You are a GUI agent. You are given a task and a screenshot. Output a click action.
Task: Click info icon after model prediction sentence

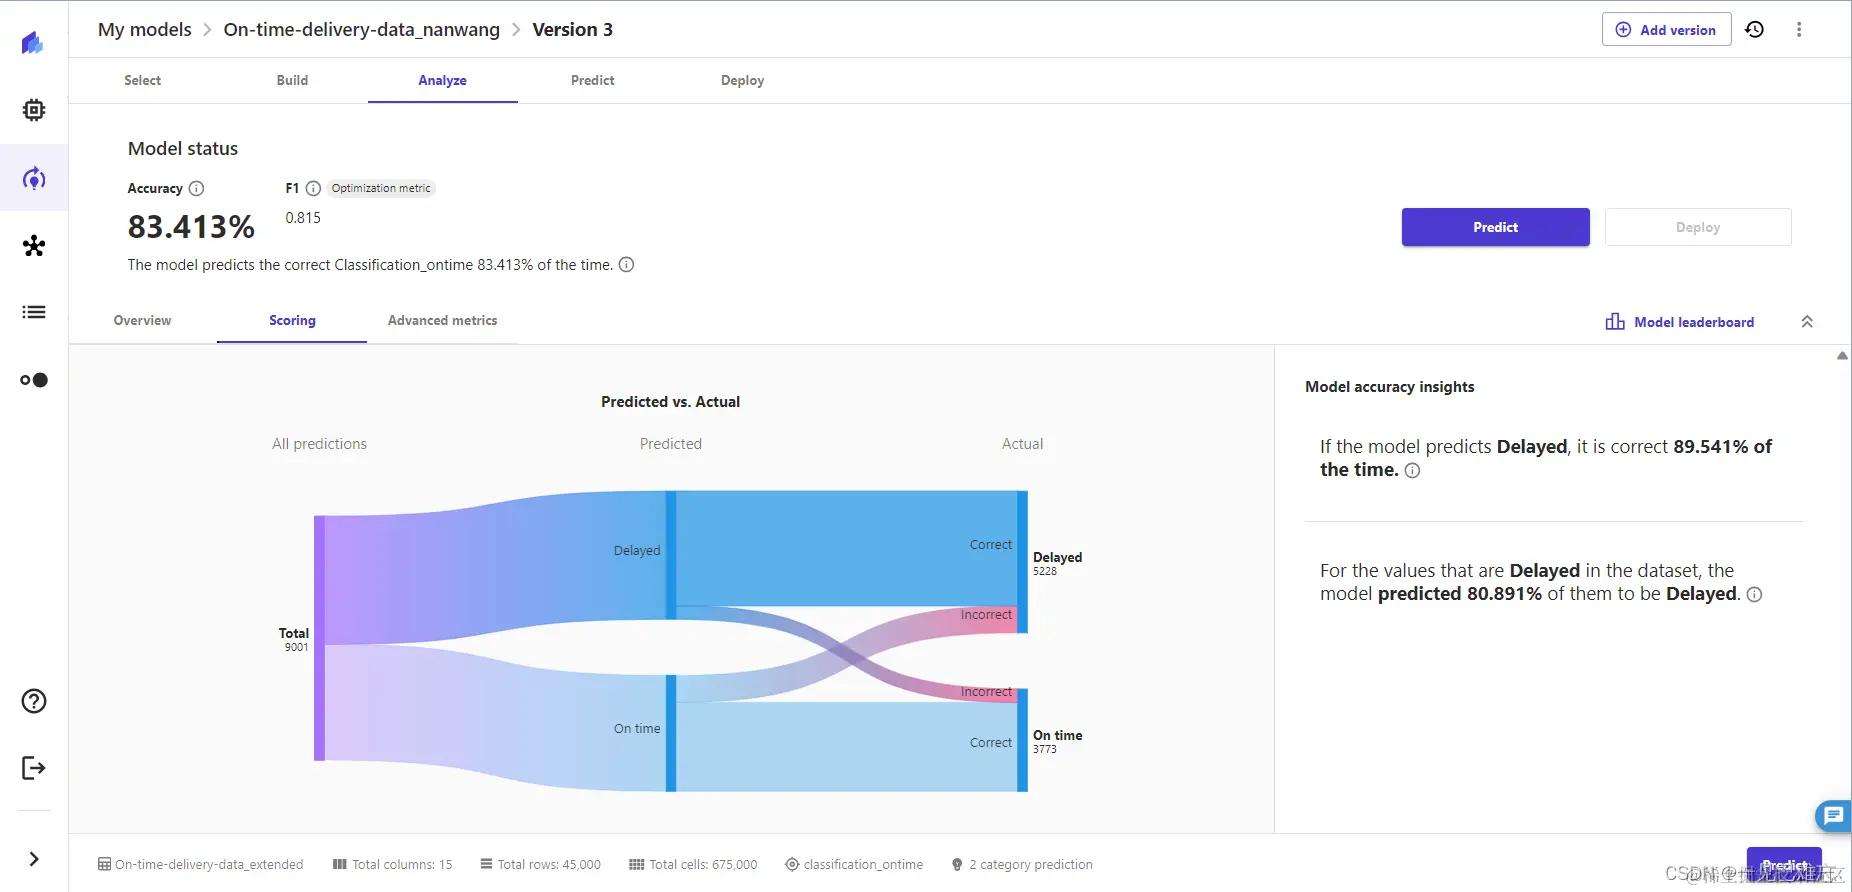(626, 265)
